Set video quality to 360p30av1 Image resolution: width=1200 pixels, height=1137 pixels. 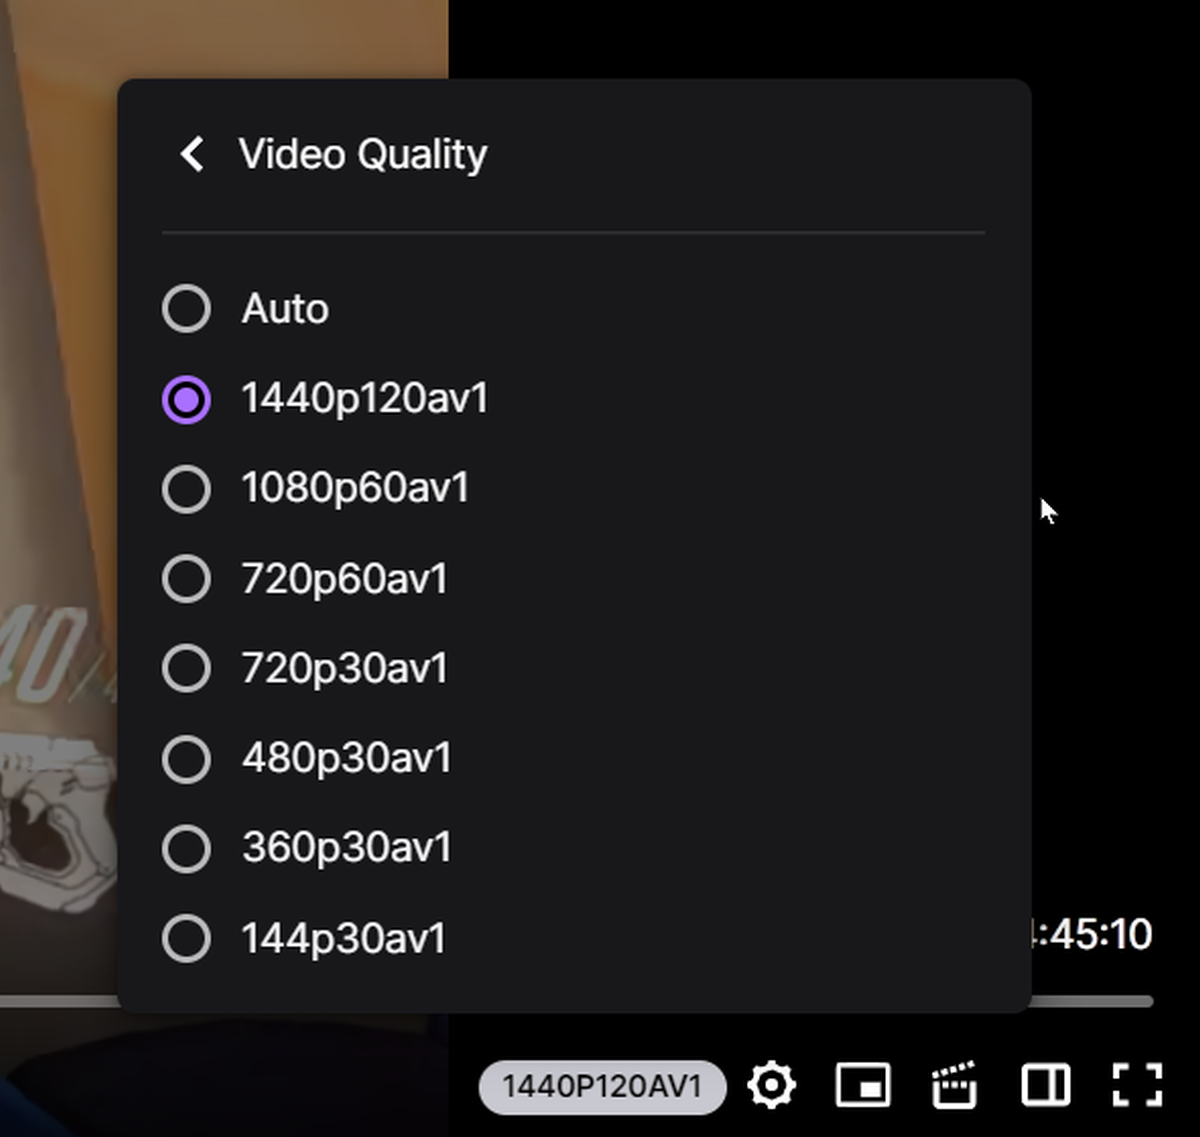point(307,849)
